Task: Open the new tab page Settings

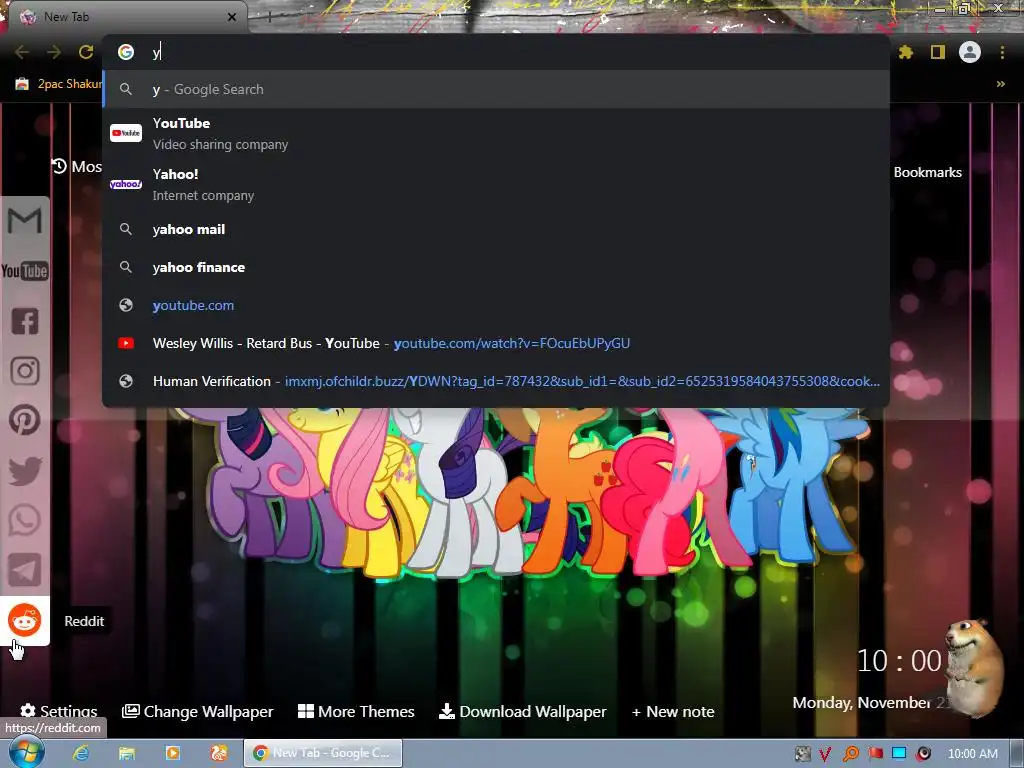Action: coord(59,711)
